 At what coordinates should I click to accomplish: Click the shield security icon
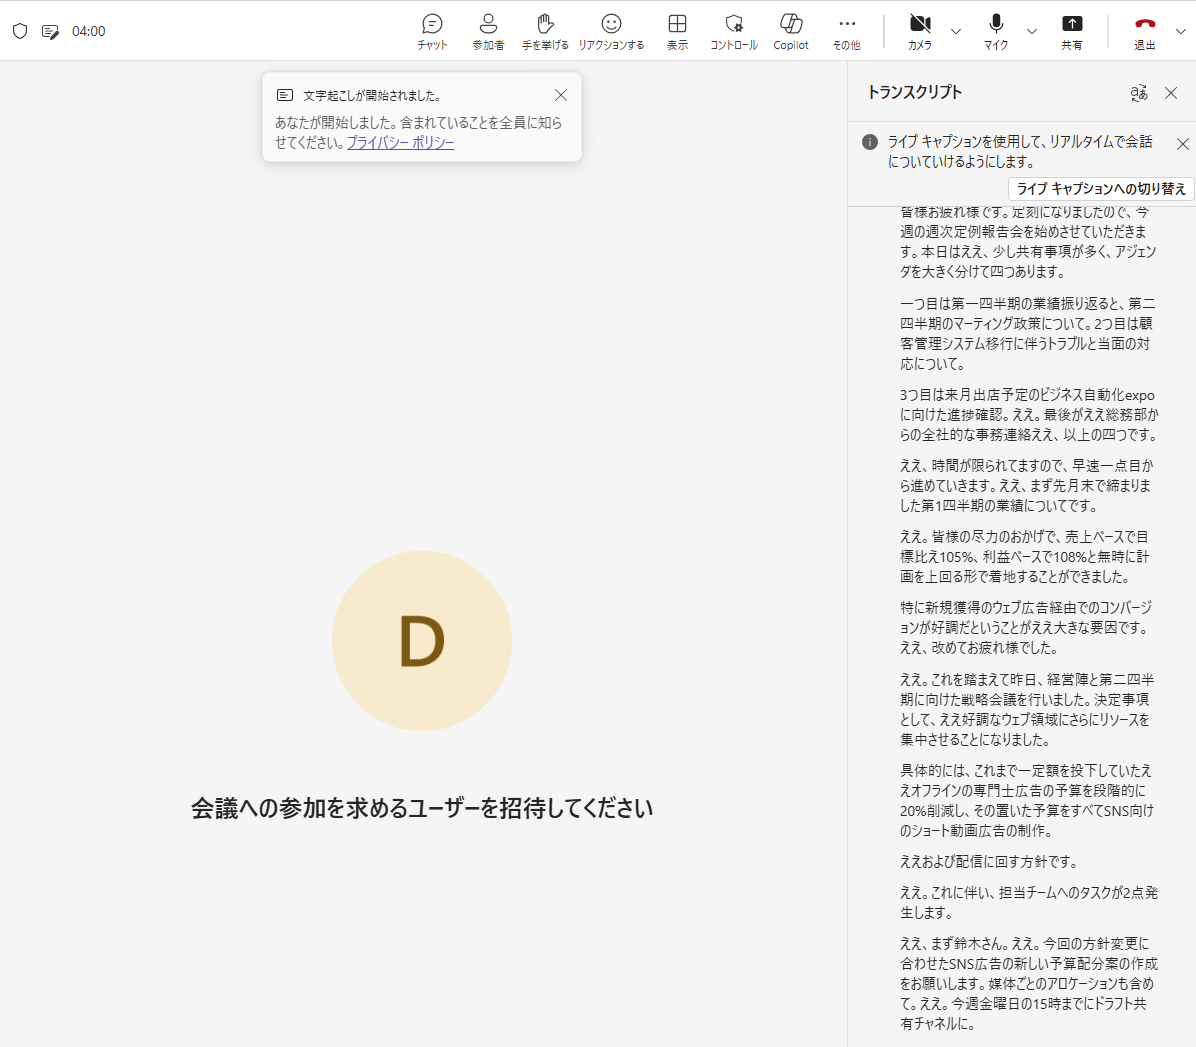20,31
